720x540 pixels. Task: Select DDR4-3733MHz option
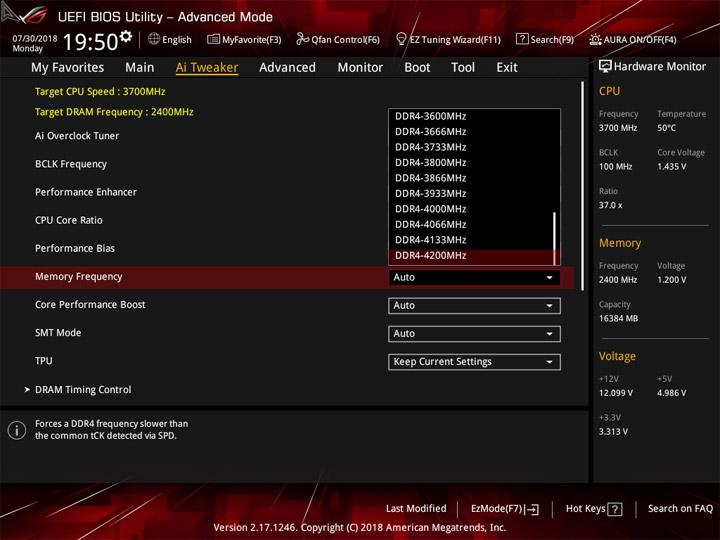pyautogui.click(x=471, y=147)
